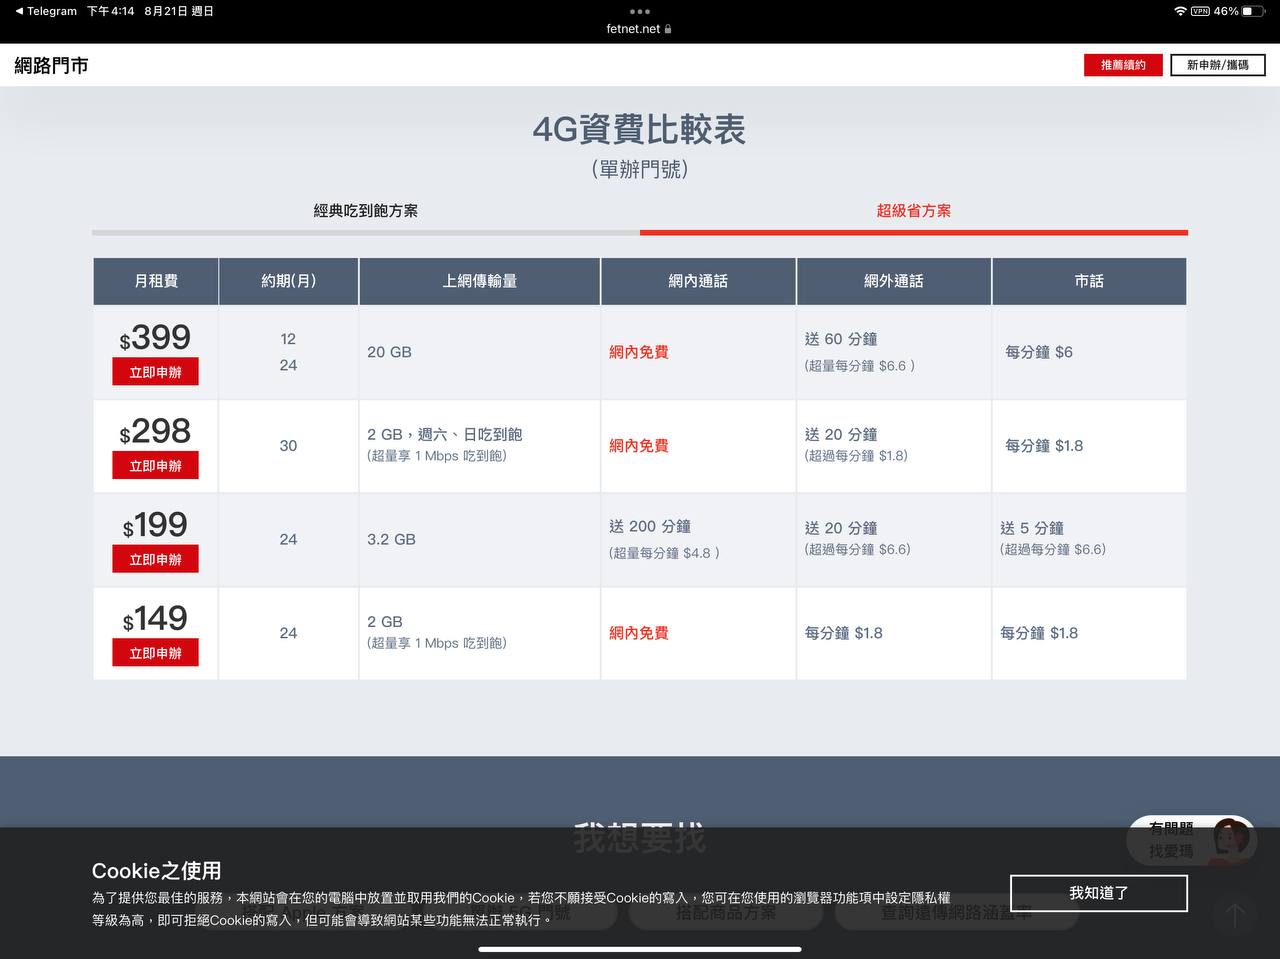1280x959 pixels.
Task: Tap the VPN indicator in status bar
Action: click(x=1200, y=11)
